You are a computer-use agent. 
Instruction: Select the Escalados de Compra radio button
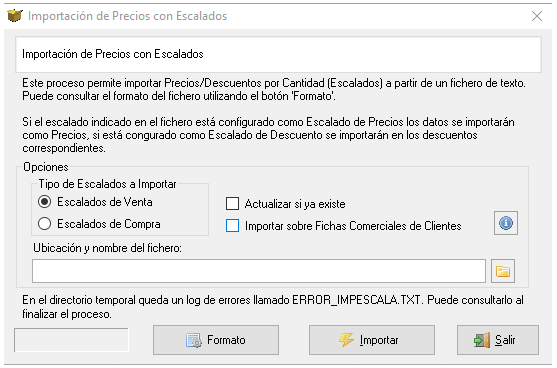coord(44,224)
